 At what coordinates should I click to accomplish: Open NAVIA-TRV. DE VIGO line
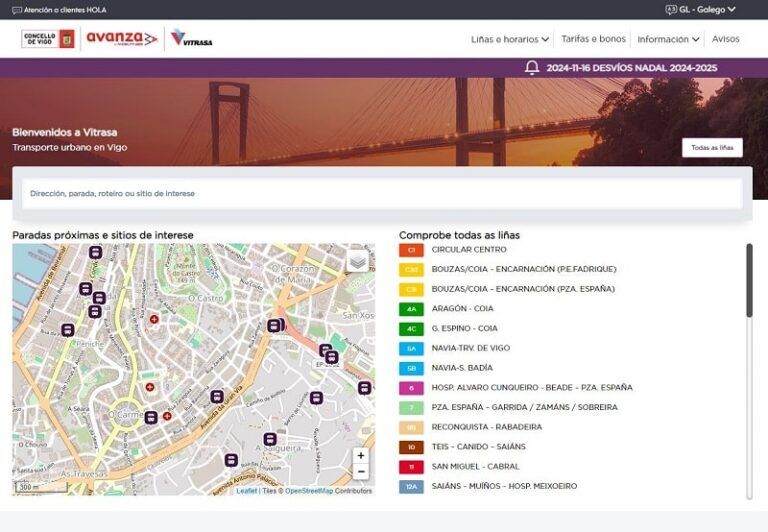[471, 348]
